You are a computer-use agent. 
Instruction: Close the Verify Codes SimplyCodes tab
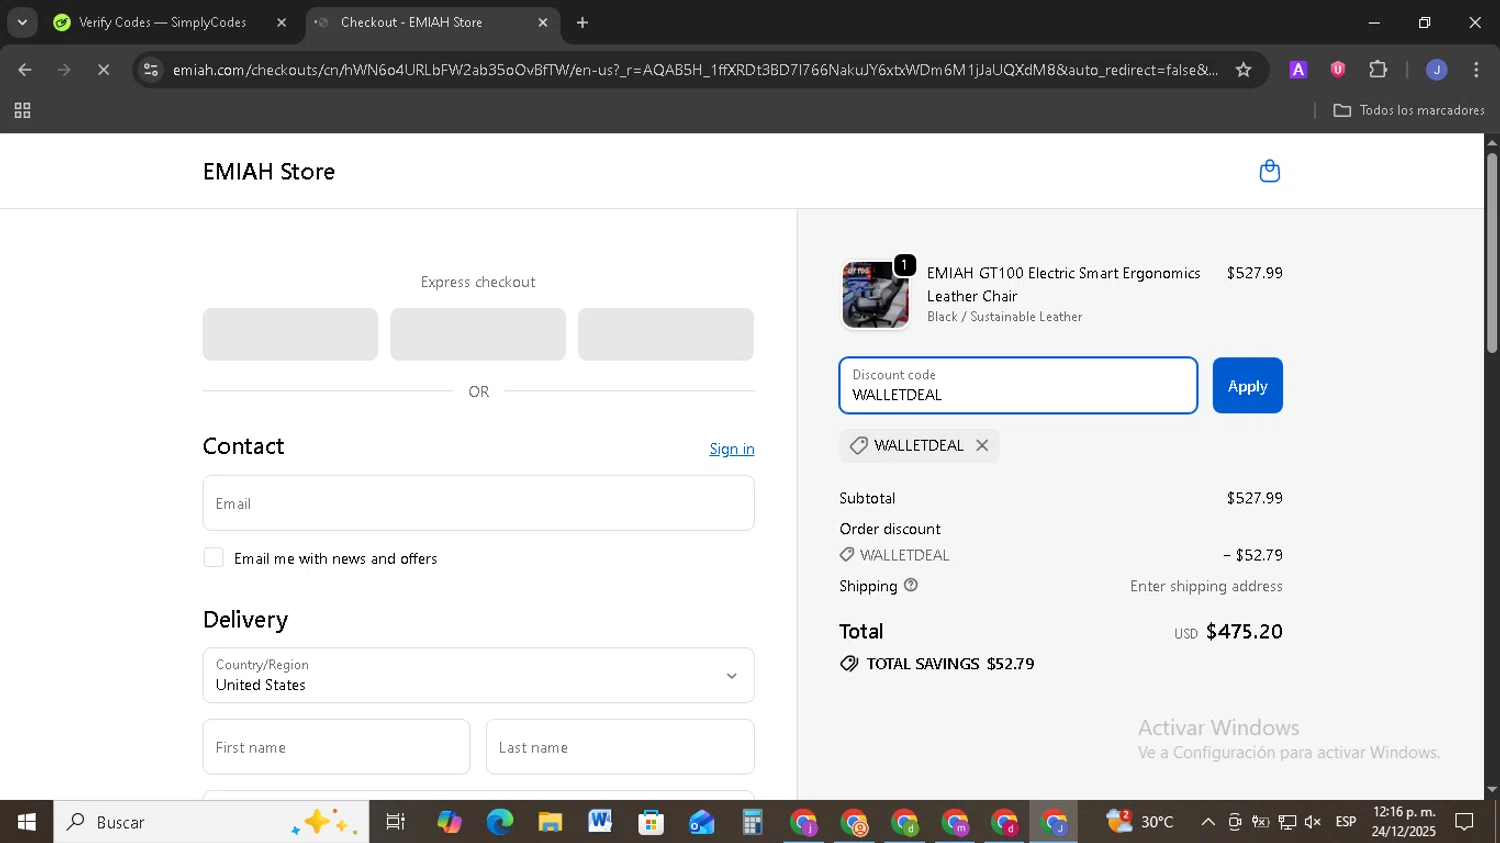pos(281,22)
